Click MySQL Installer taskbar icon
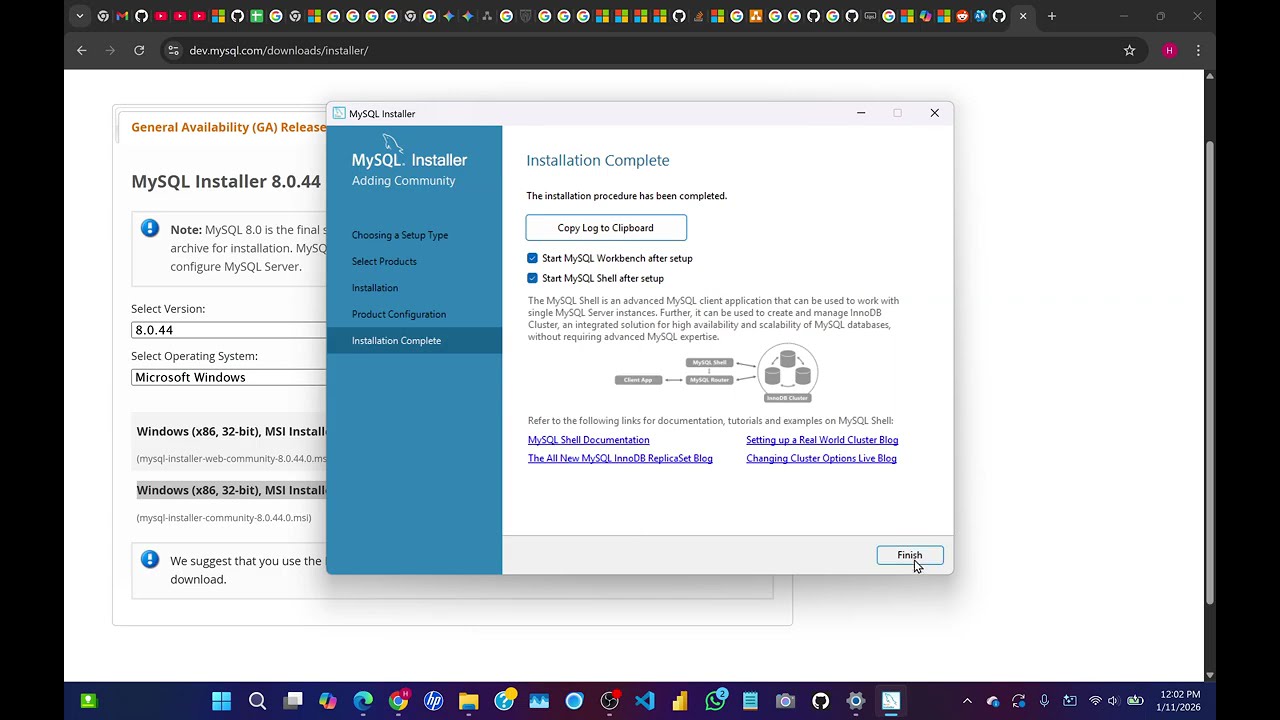Image resolution: width=1280 pixels, height=720 pixels. (890, 701)
